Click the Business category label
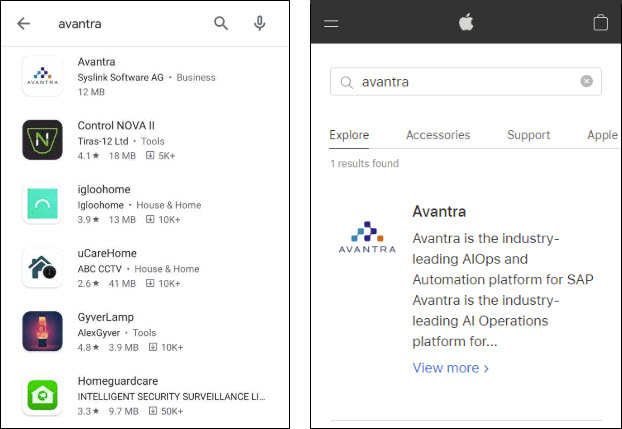This screenshot has width=622, height=429. tap(196, 77)
